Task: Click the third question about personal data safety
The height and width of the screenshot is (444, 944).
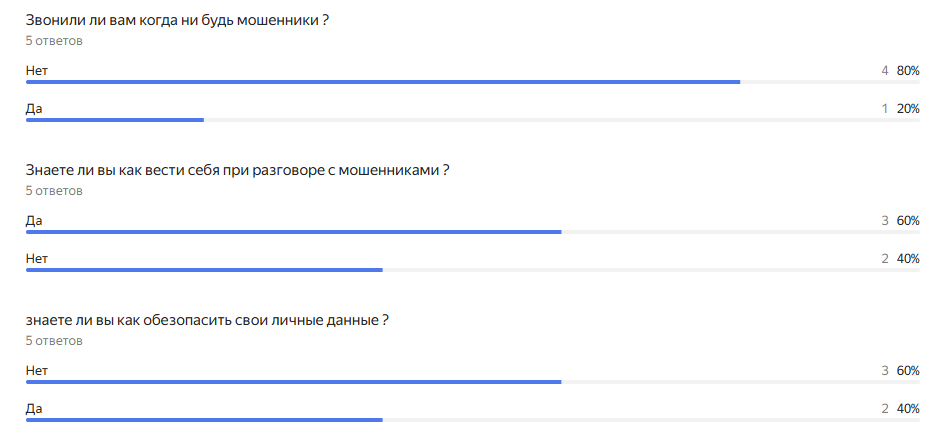Action: click(x=207, y=321)
